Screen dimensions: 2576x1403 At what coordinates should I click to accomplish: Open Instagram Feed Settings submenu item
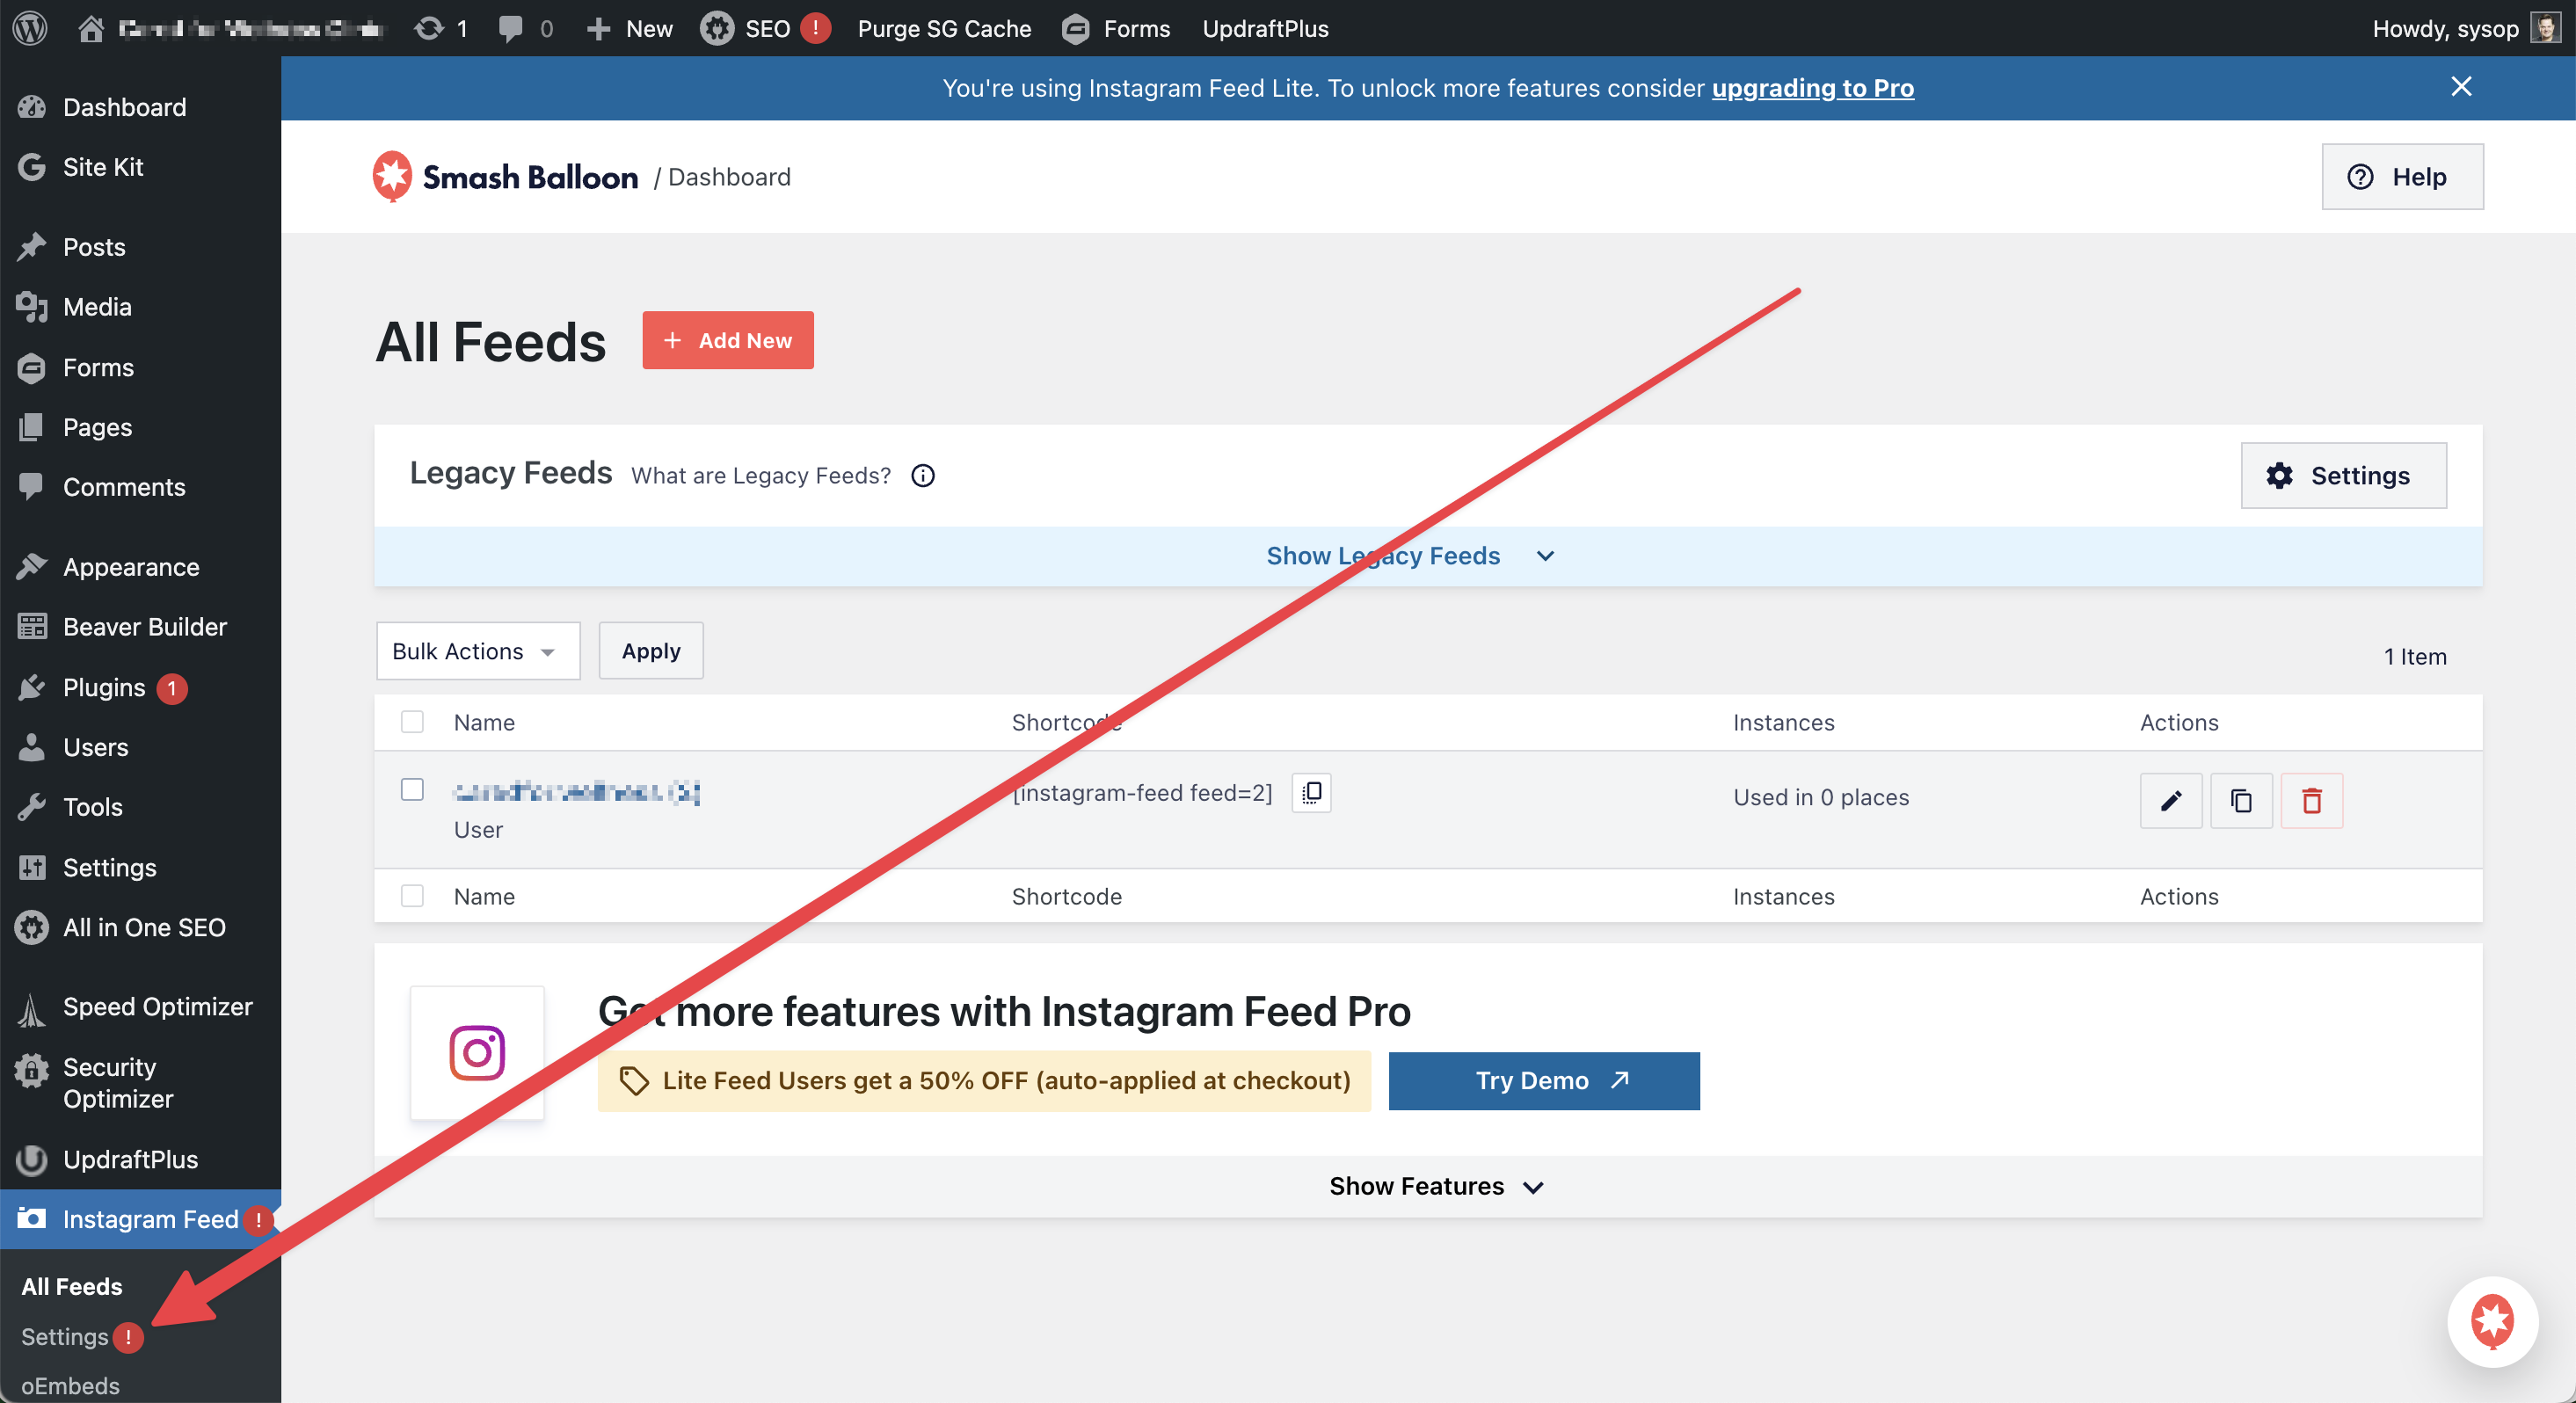[x=65, y=1337]
